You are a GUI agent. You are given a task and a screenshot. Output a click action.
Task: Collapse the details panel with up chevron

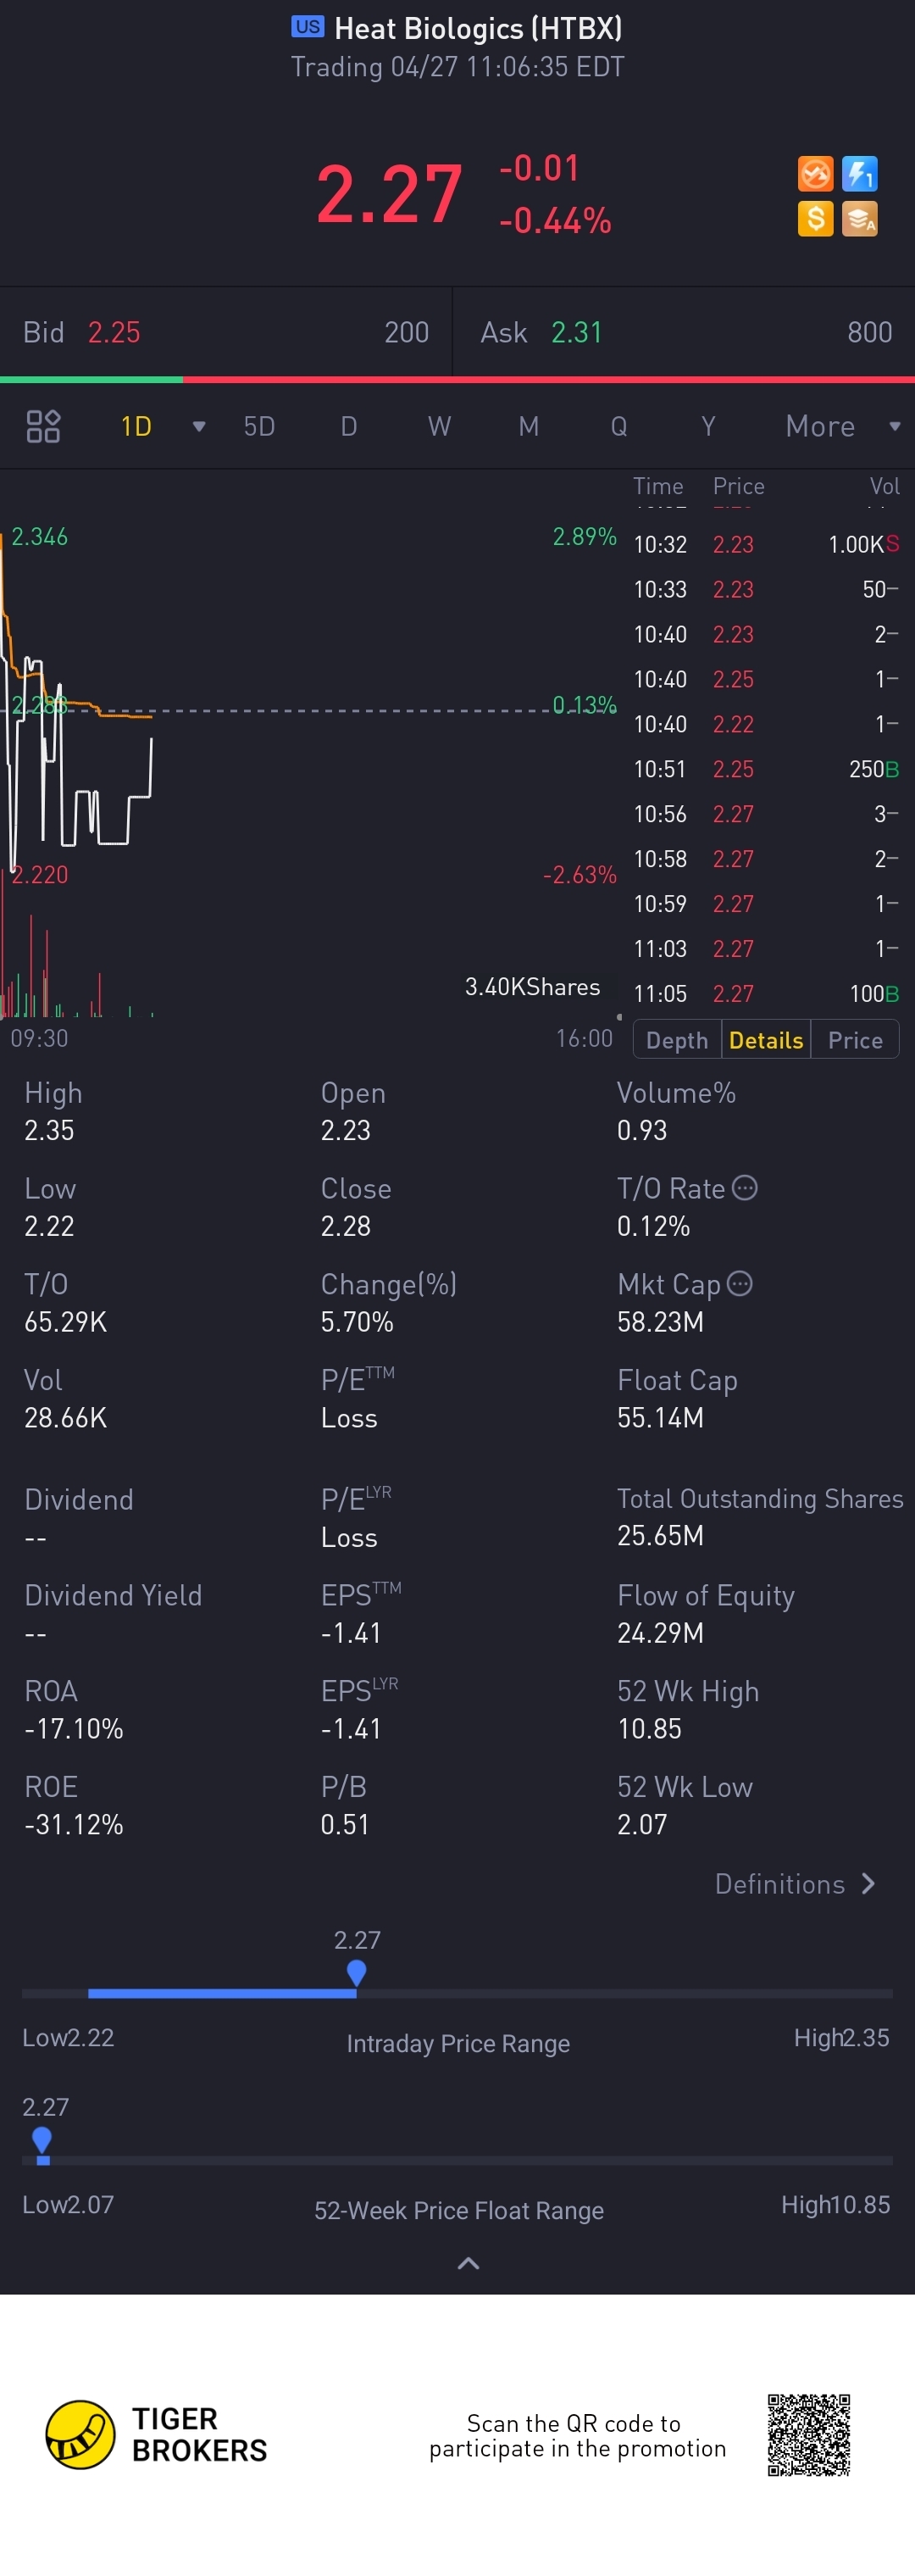[468, 2263]
